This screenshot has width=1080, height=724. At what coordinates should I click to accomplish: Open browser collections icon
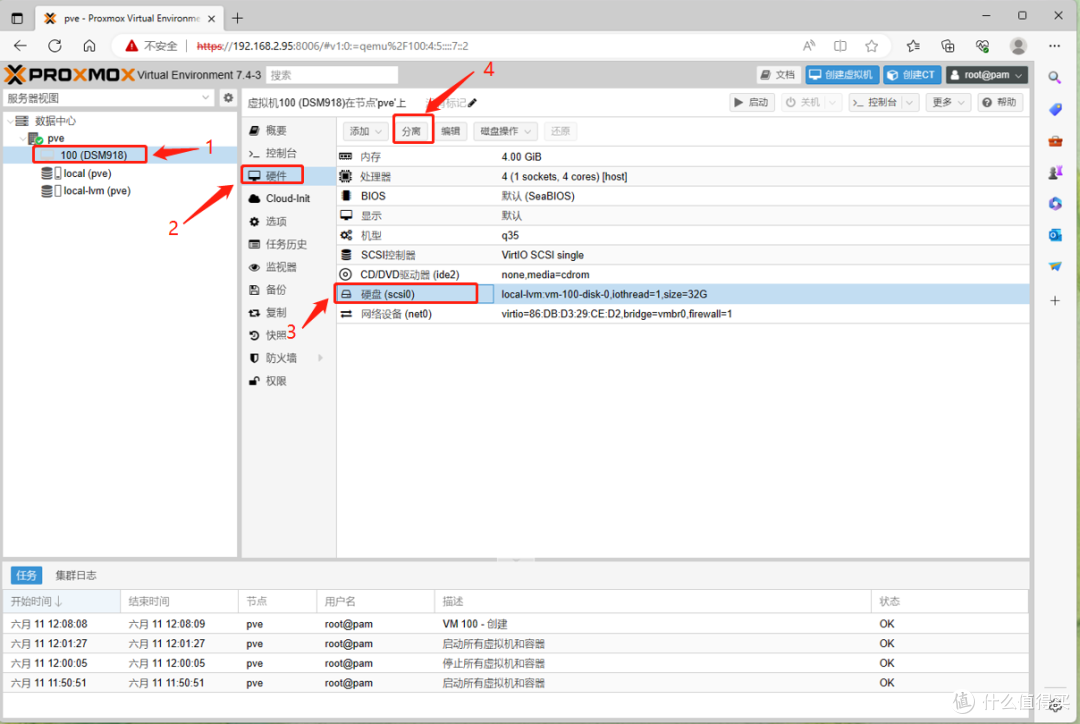tap(948, 45)
